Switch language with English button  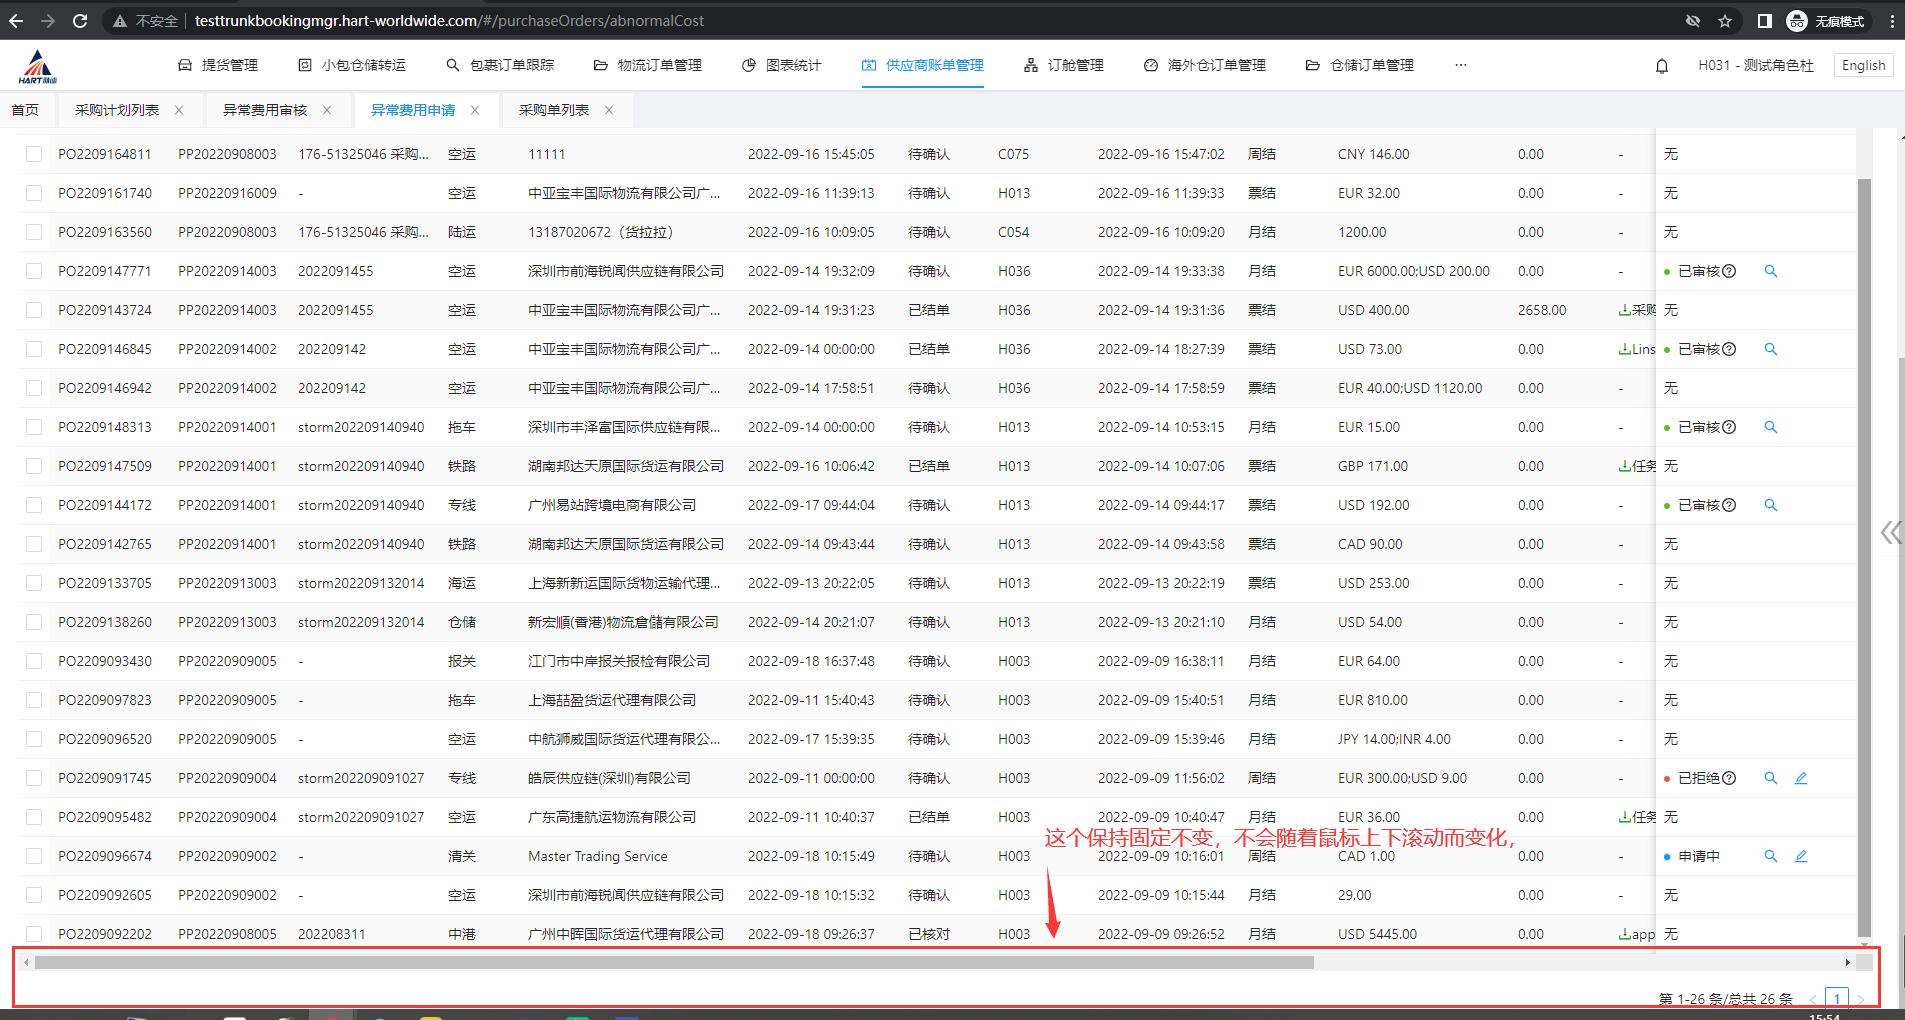(x=1863, y=66)
